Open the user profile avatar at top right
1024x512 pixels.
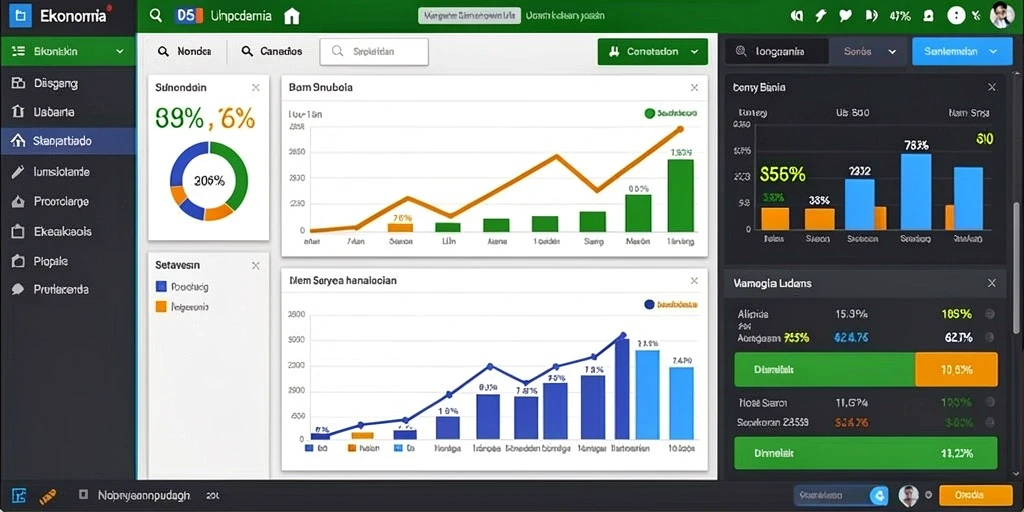[x=1001, y=16]
